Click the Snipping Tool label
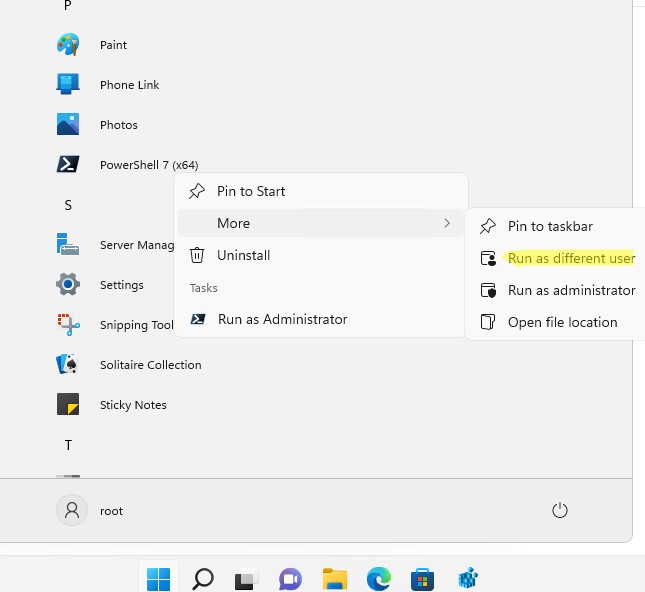This screenshot has height=592, width=645. click(x=137, y=325)
